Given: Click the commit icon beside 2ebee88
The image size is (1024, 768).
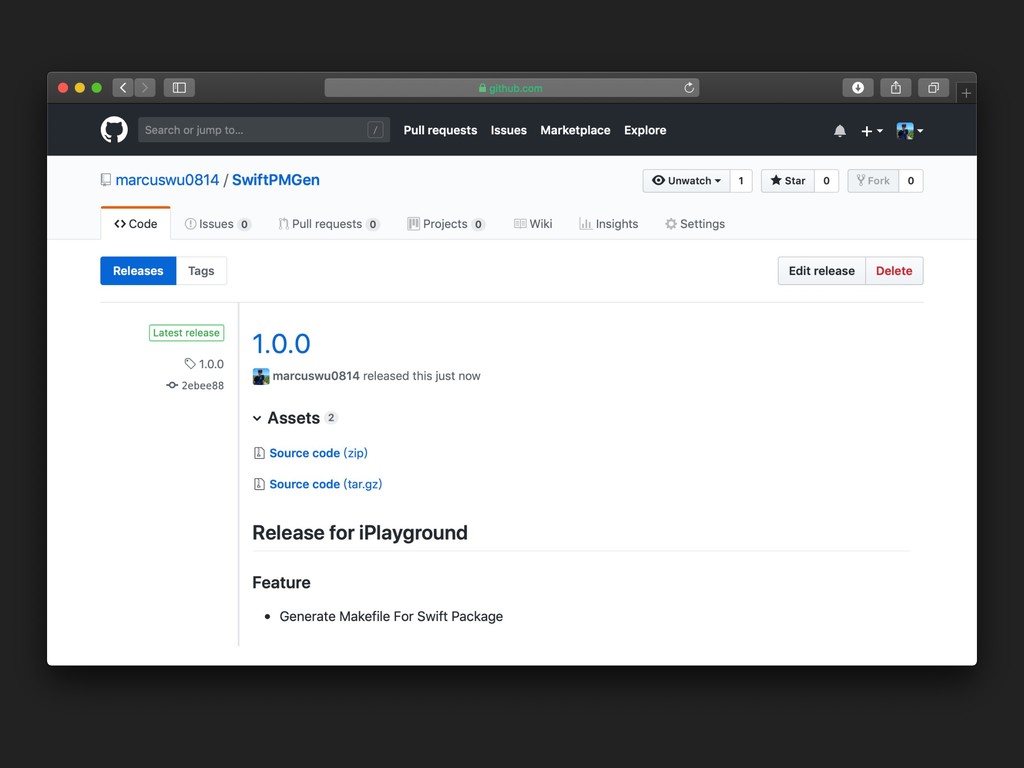Looking at the screenshot, I should (x=172, y=385).
